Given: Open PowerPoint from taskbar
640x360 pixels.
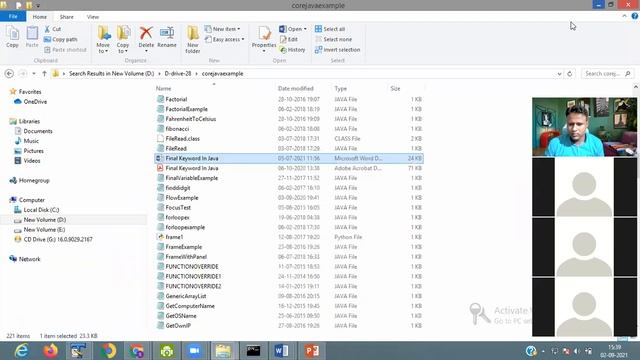Looking at the screenshot, I should 311,351.
